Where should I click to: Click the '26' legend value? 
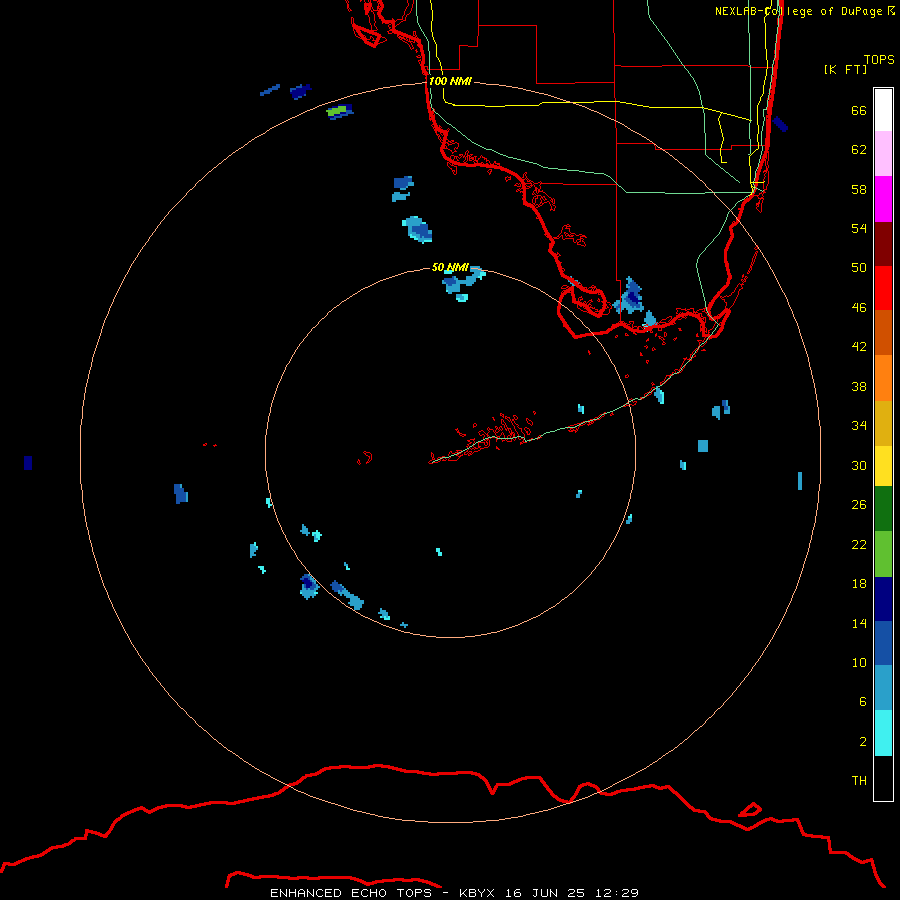(859, 505)
